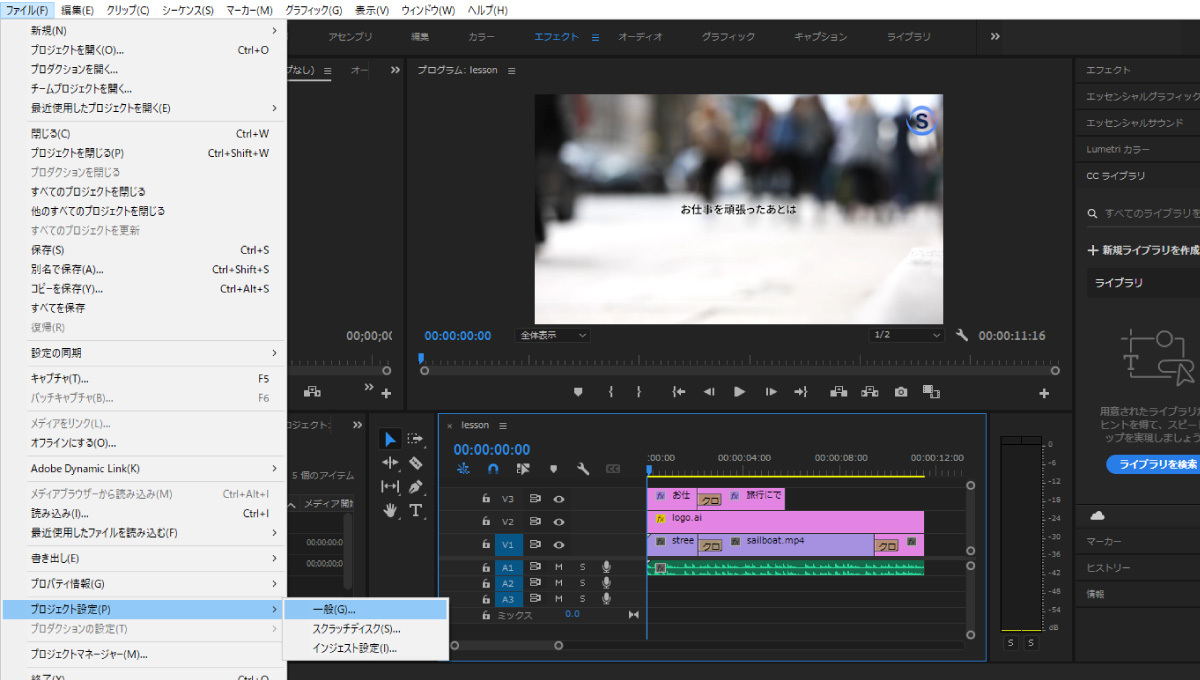Click the Lift button
Image resolution: width=1200 pixels, height=680 pixels.
pos(839,392)
